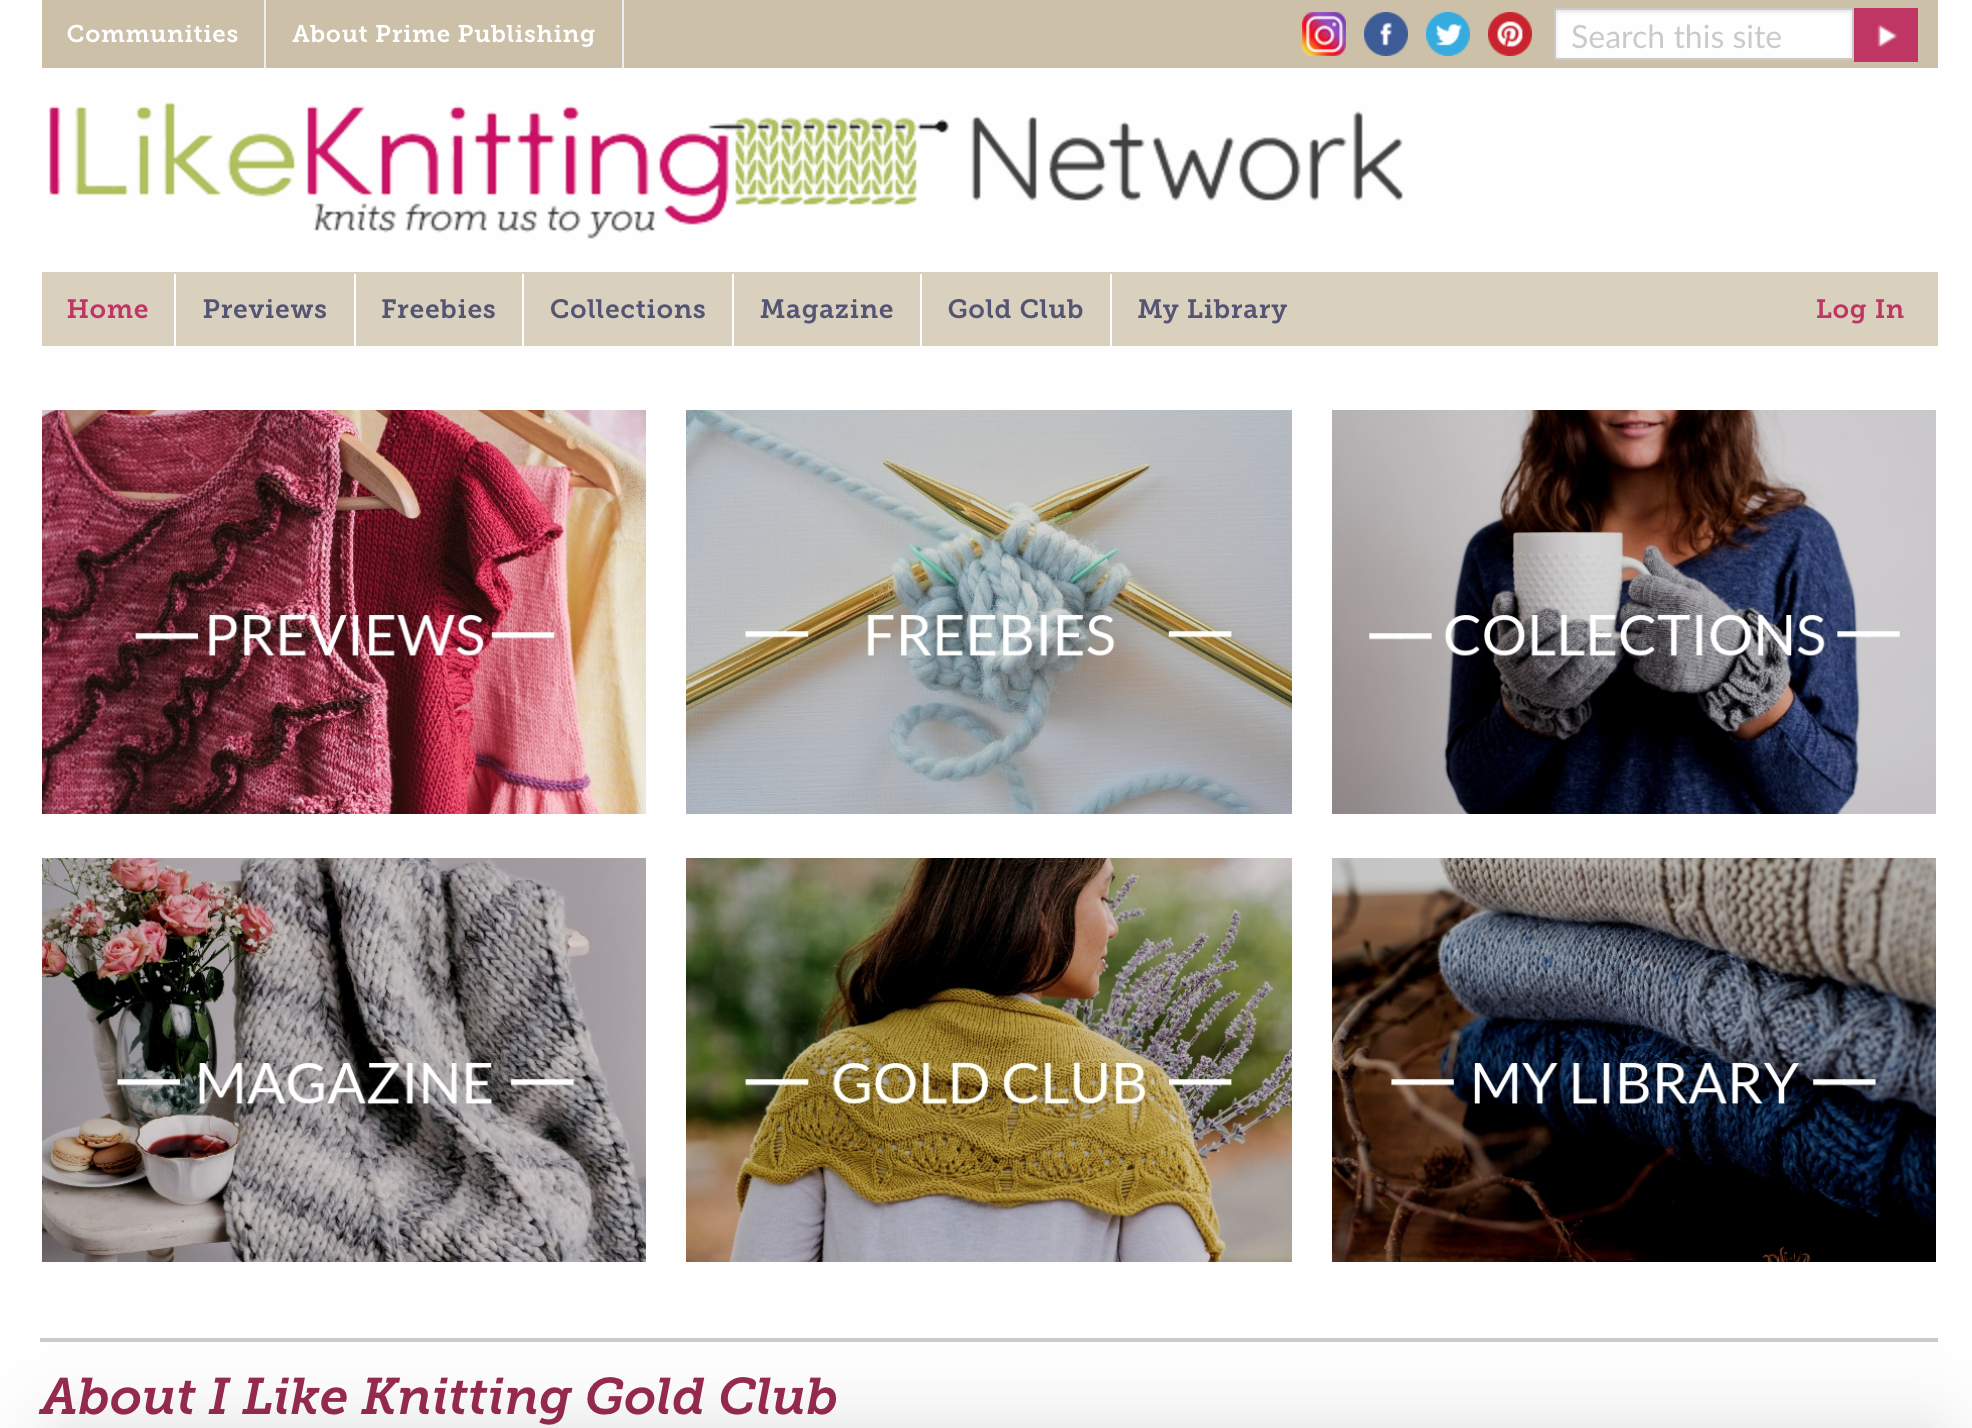The height and width of the screenshot is (1428, 1972).
Task: Open the Twitter social icon
Action: click(1447, 35)
